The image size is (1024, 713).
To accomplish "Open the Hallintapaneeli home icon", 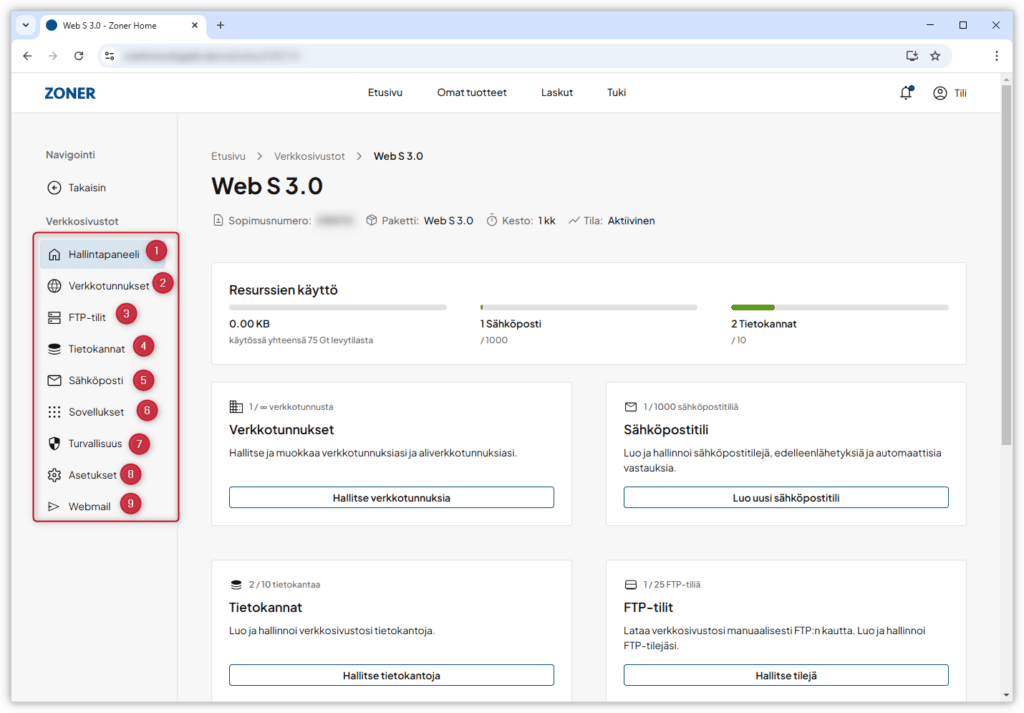I will pyautogui.click(x=55, y=254).
